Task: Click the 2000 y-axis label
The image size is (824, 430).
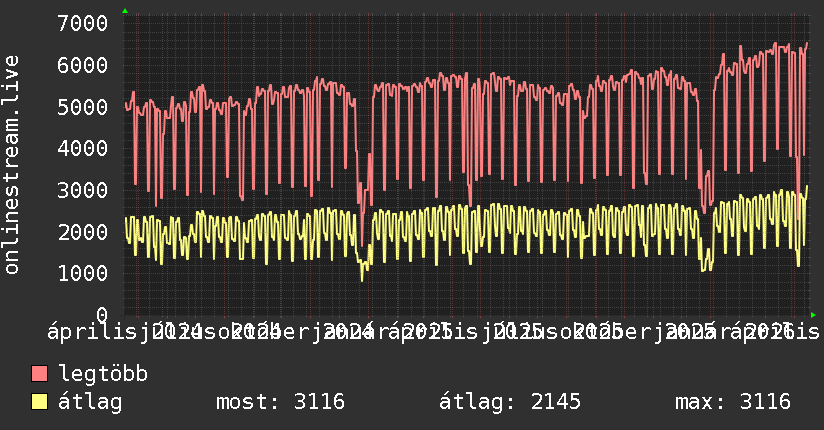Action: pos(83,232)
